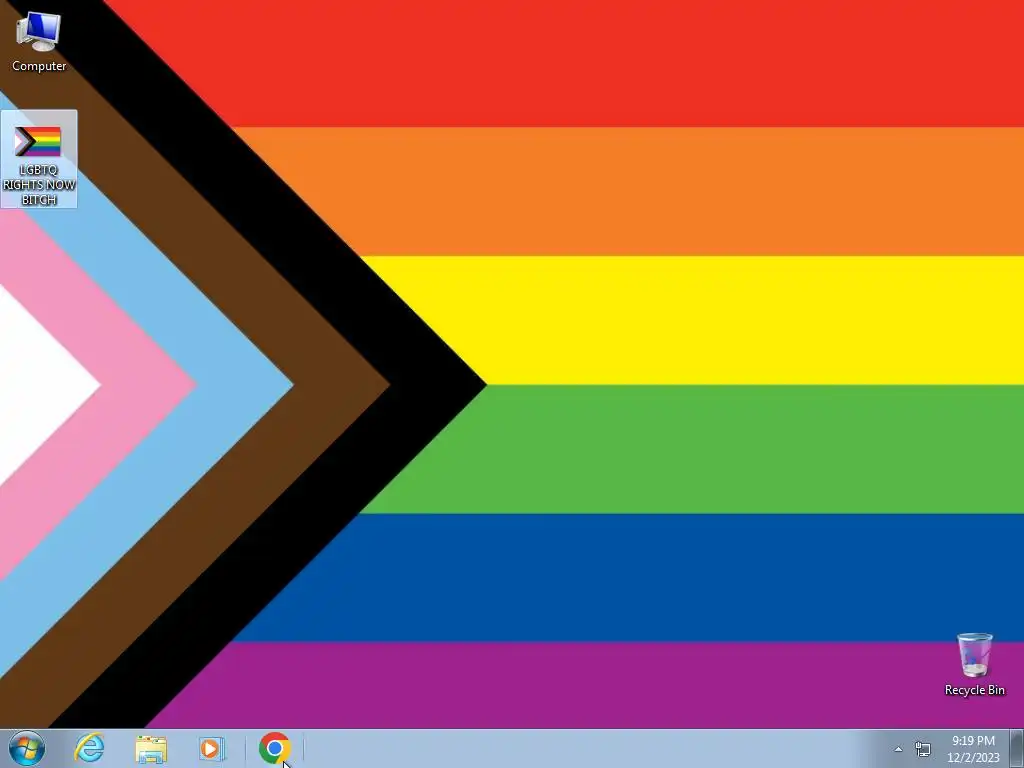This screenshot has height=768, width=1024.
Task: Launch Internet Explorer from the taskbar
Action: [x=89, y=748]
